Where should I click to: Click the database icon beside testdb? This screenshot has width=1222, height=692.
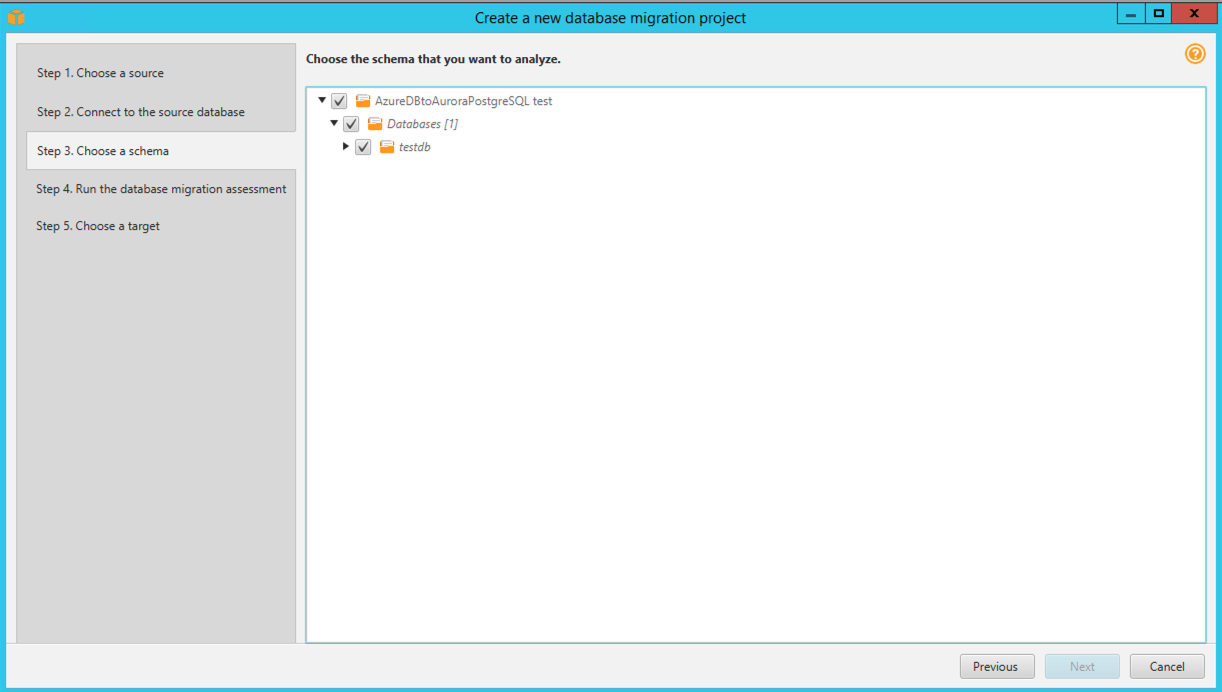(x=386, y=146)
